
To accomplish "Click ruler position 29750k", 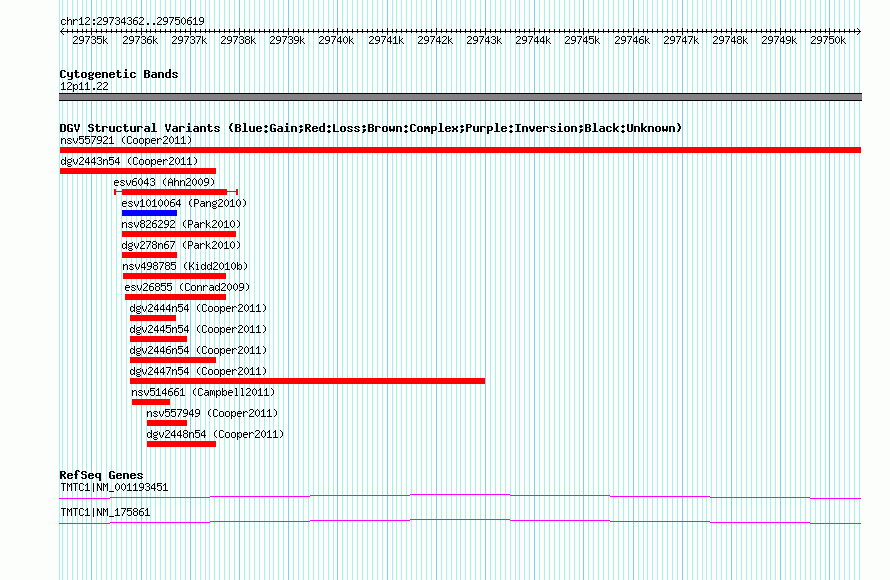I will 828,40.
